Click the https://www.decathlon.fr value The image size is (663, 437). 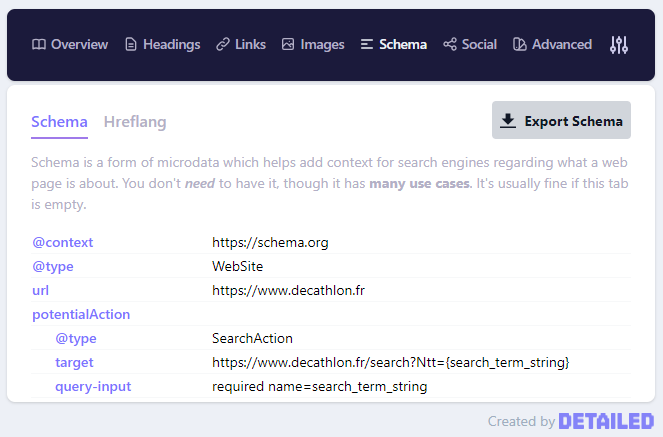pos(288,290)
